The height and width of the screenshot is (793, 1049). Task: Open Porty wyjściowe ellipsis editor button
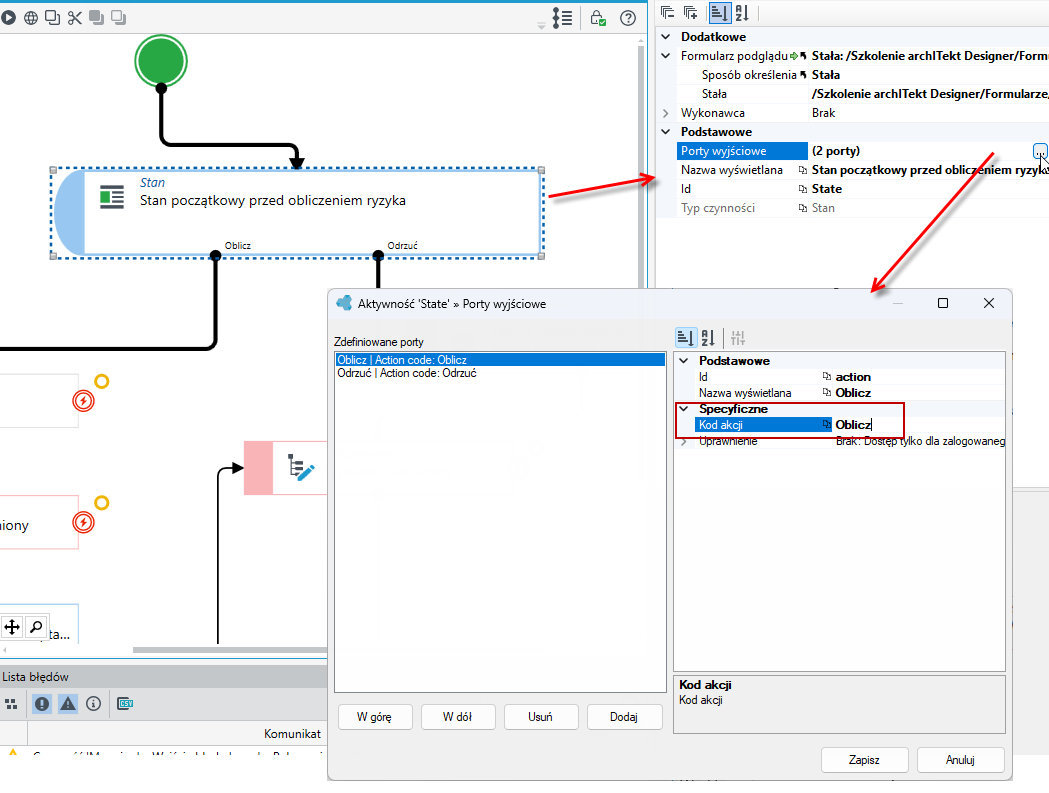pyautogui.click(x=1039, y=151)
